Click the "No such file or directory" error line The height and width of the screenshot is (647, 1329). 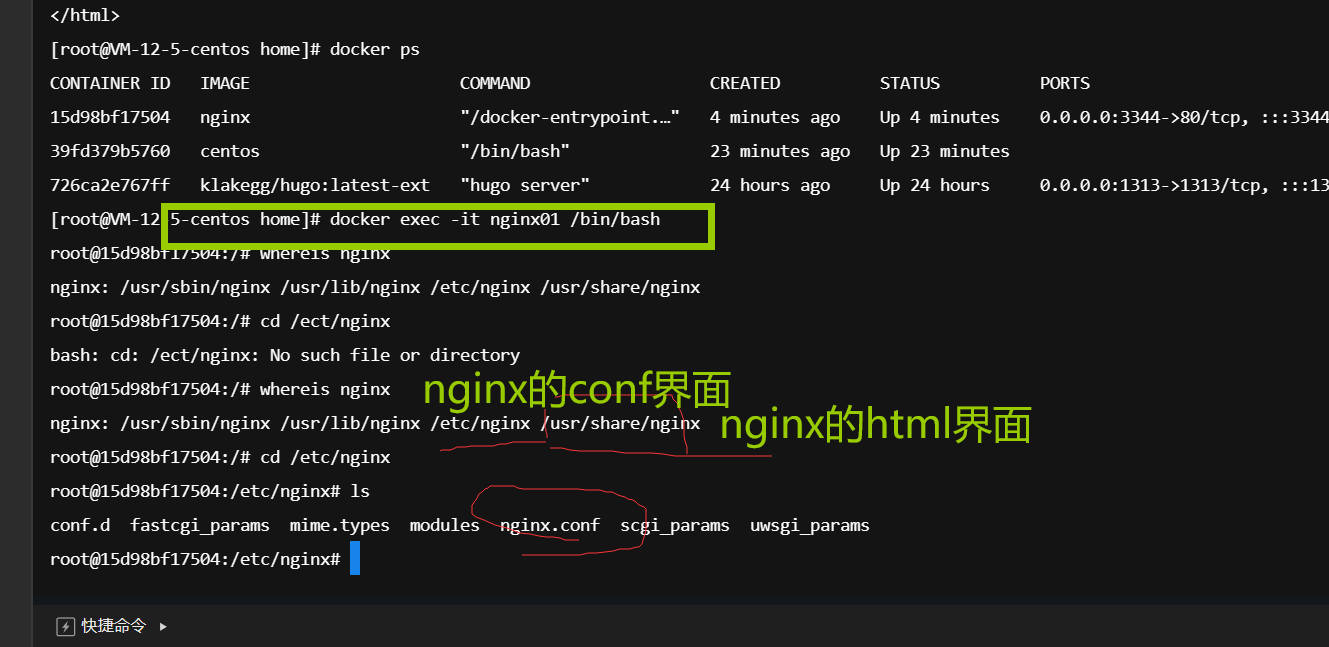(x=285, y=355)
